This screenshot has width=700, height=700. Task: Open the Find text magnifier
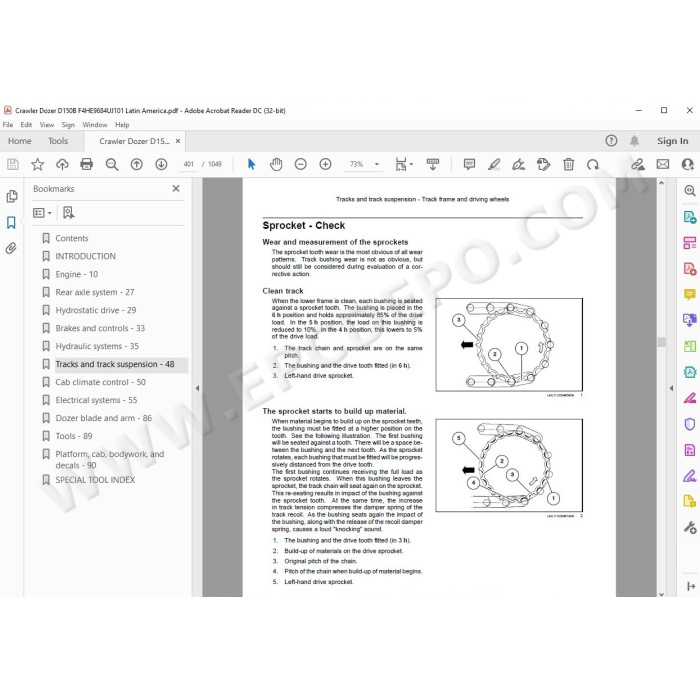112,165
